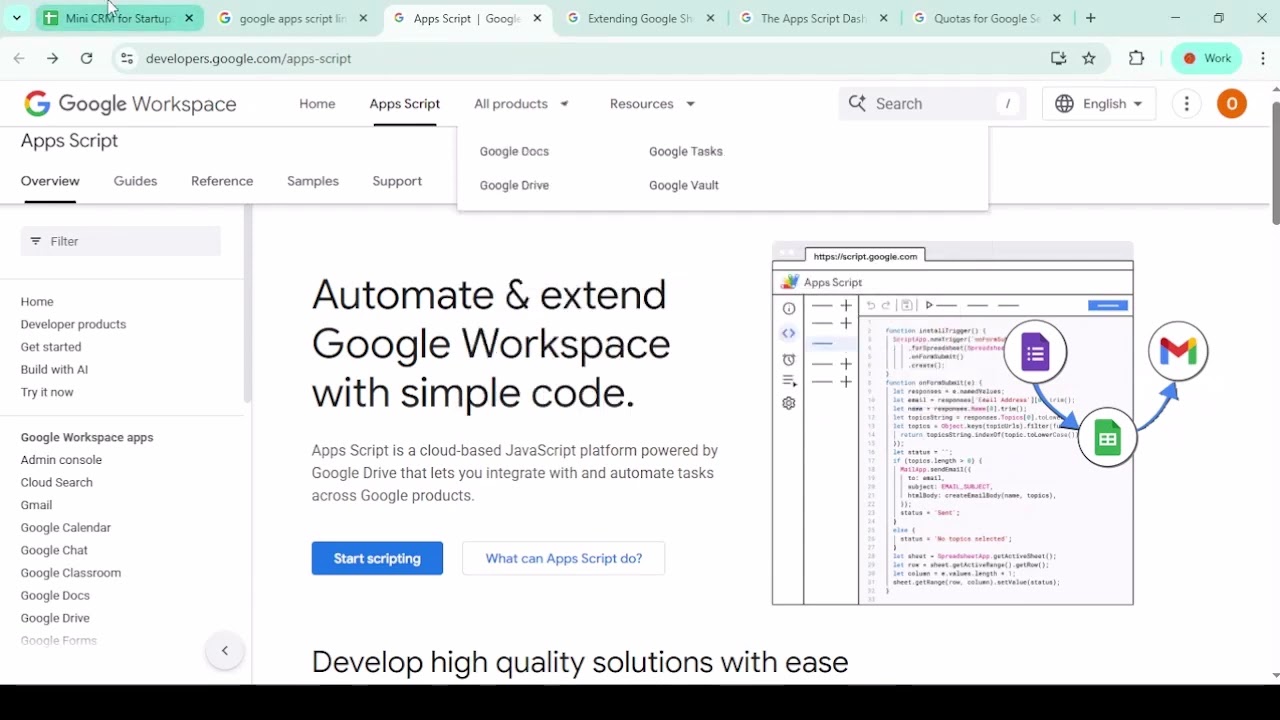Expand the Resources dropdown
Screen dimensions: 1280x720
(x=652, y=104)
